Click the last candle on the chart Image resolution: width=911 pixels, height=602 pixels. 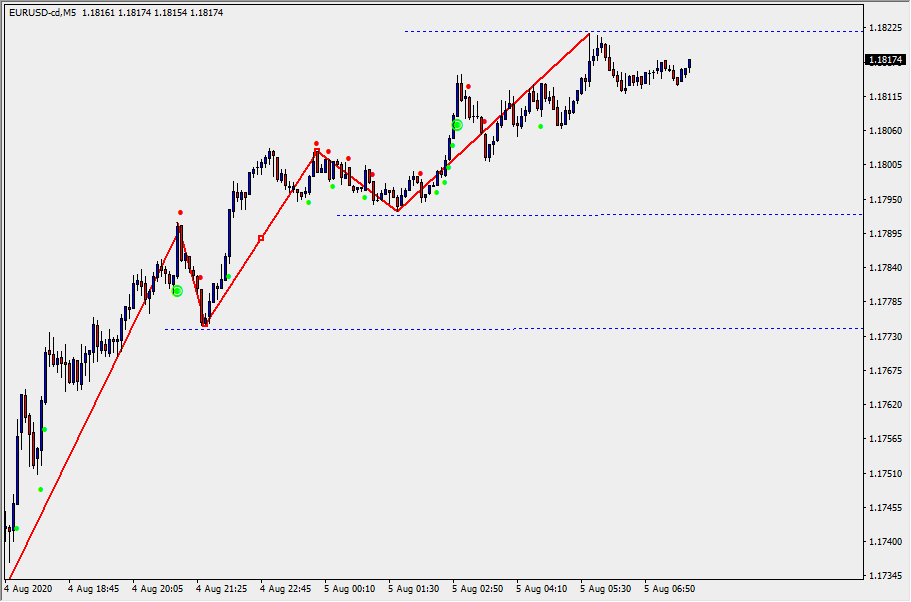690,64
